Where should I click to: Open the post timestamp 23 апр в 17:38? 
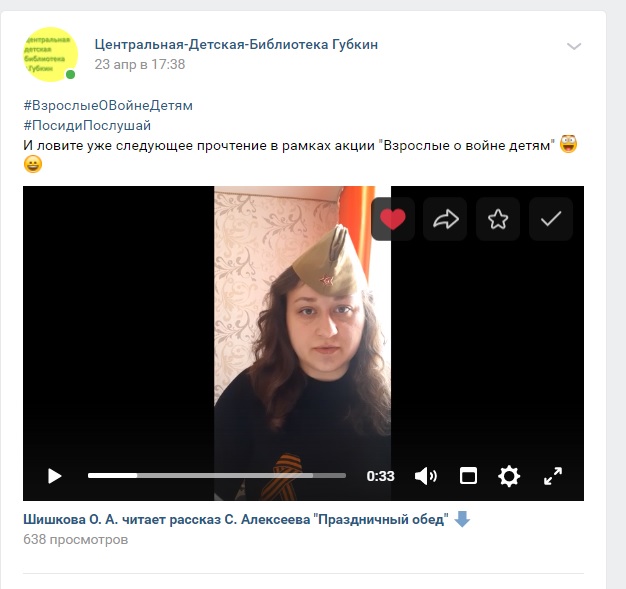[140, 64]
